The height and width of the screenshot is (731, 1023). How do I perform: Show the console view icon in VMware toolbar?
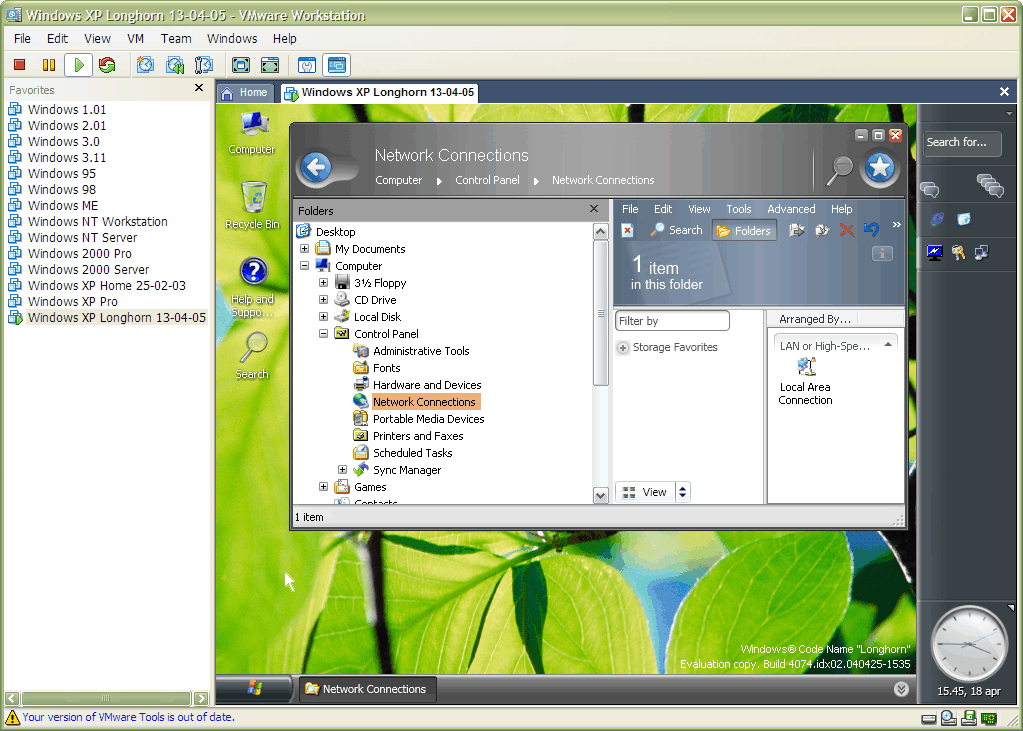[x=337, y=65]
